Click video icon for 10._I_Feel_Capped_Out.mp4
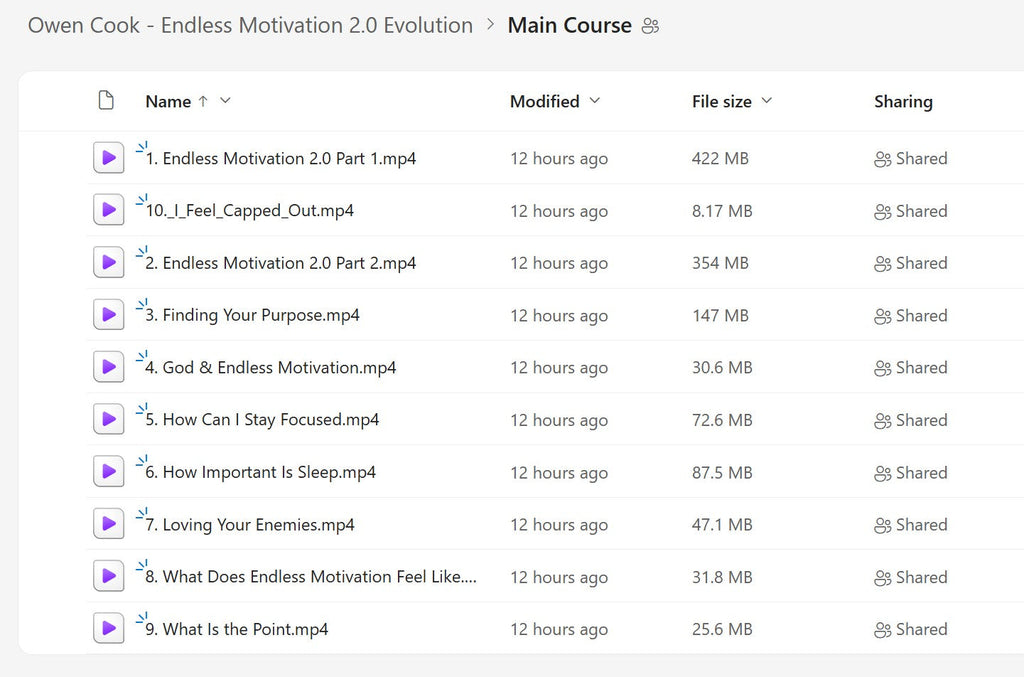 tap(108, 210)
